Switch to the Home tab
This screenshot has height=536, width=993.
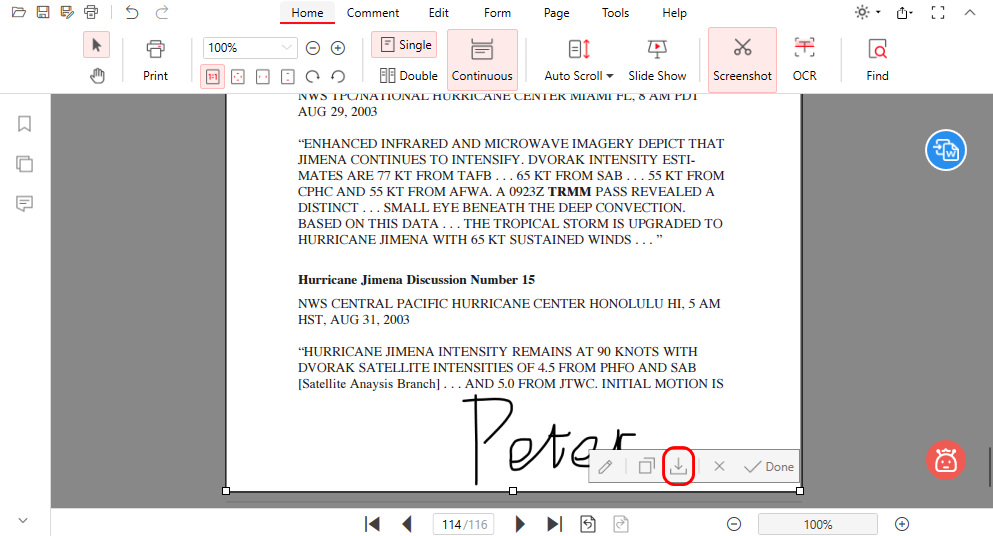(x=307, y=13)
